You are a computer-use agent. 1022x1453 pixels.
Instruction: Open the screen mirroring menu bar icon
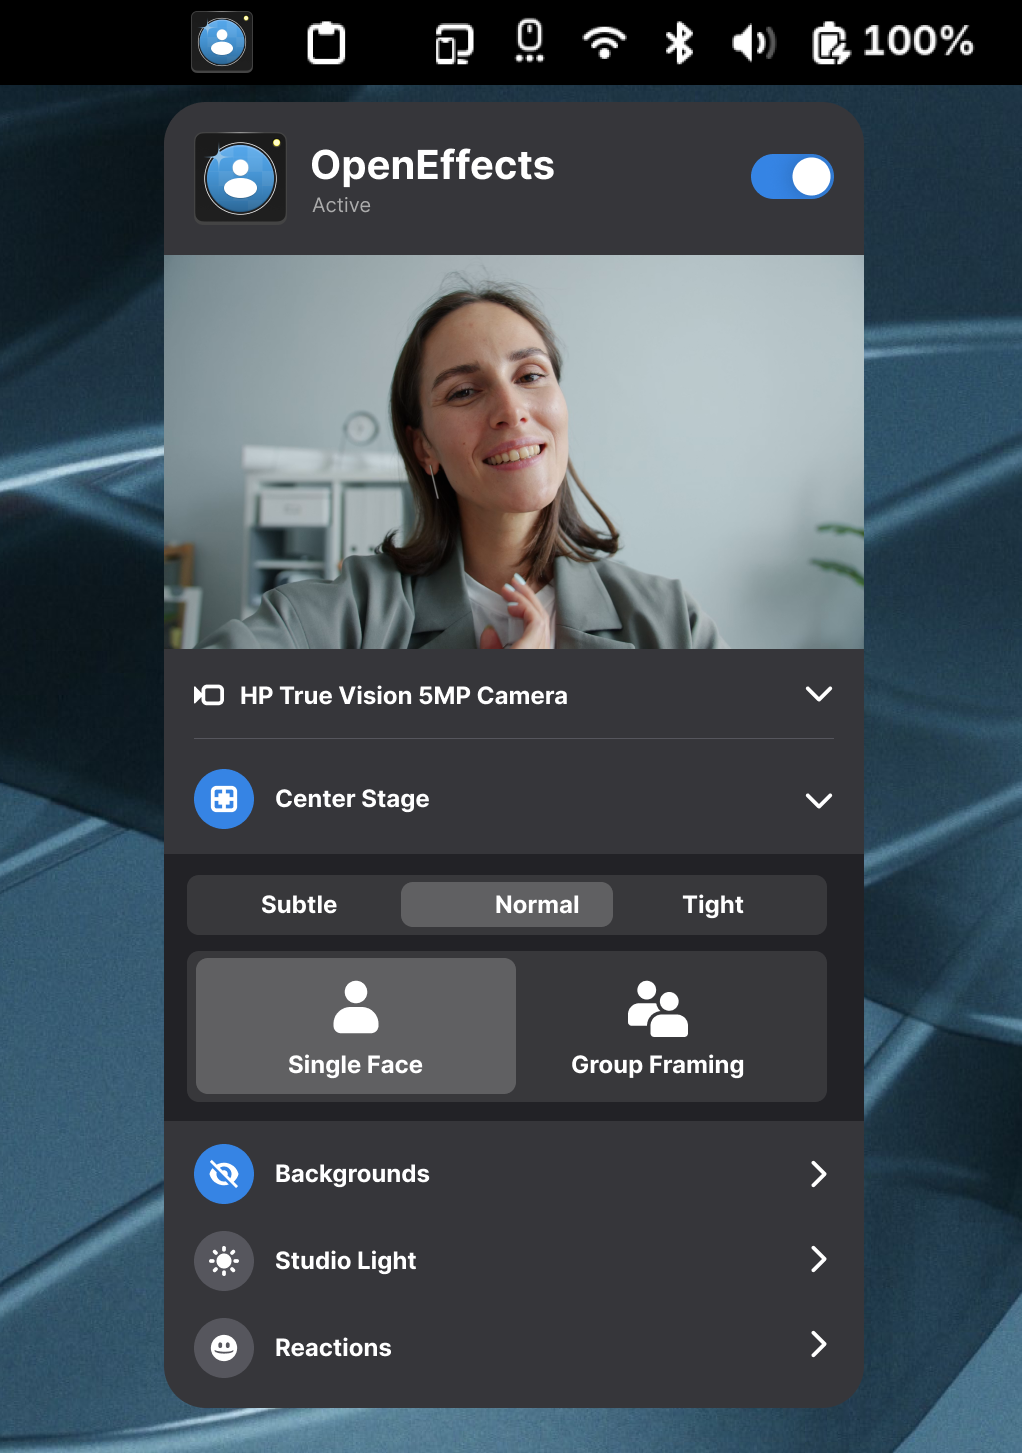(x=454, y=44)
